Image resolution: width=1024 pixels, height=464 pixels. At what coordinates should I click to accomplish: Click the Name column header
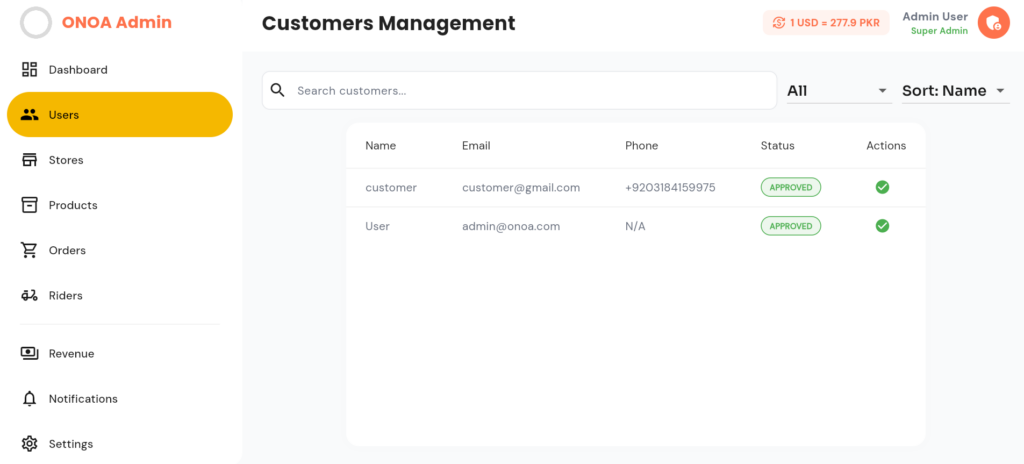(381, 146)
